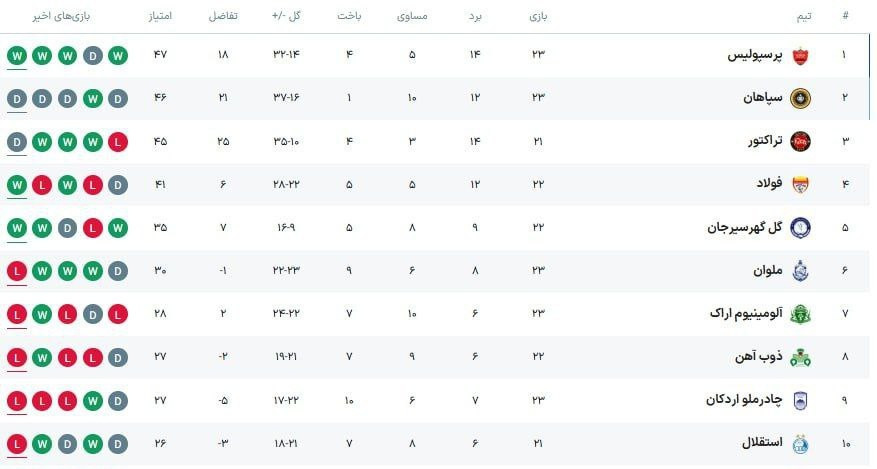Click the Malavan club logo
Viewport: 877px width, 469px height.
pyautogui.click(x=800, y=271)
